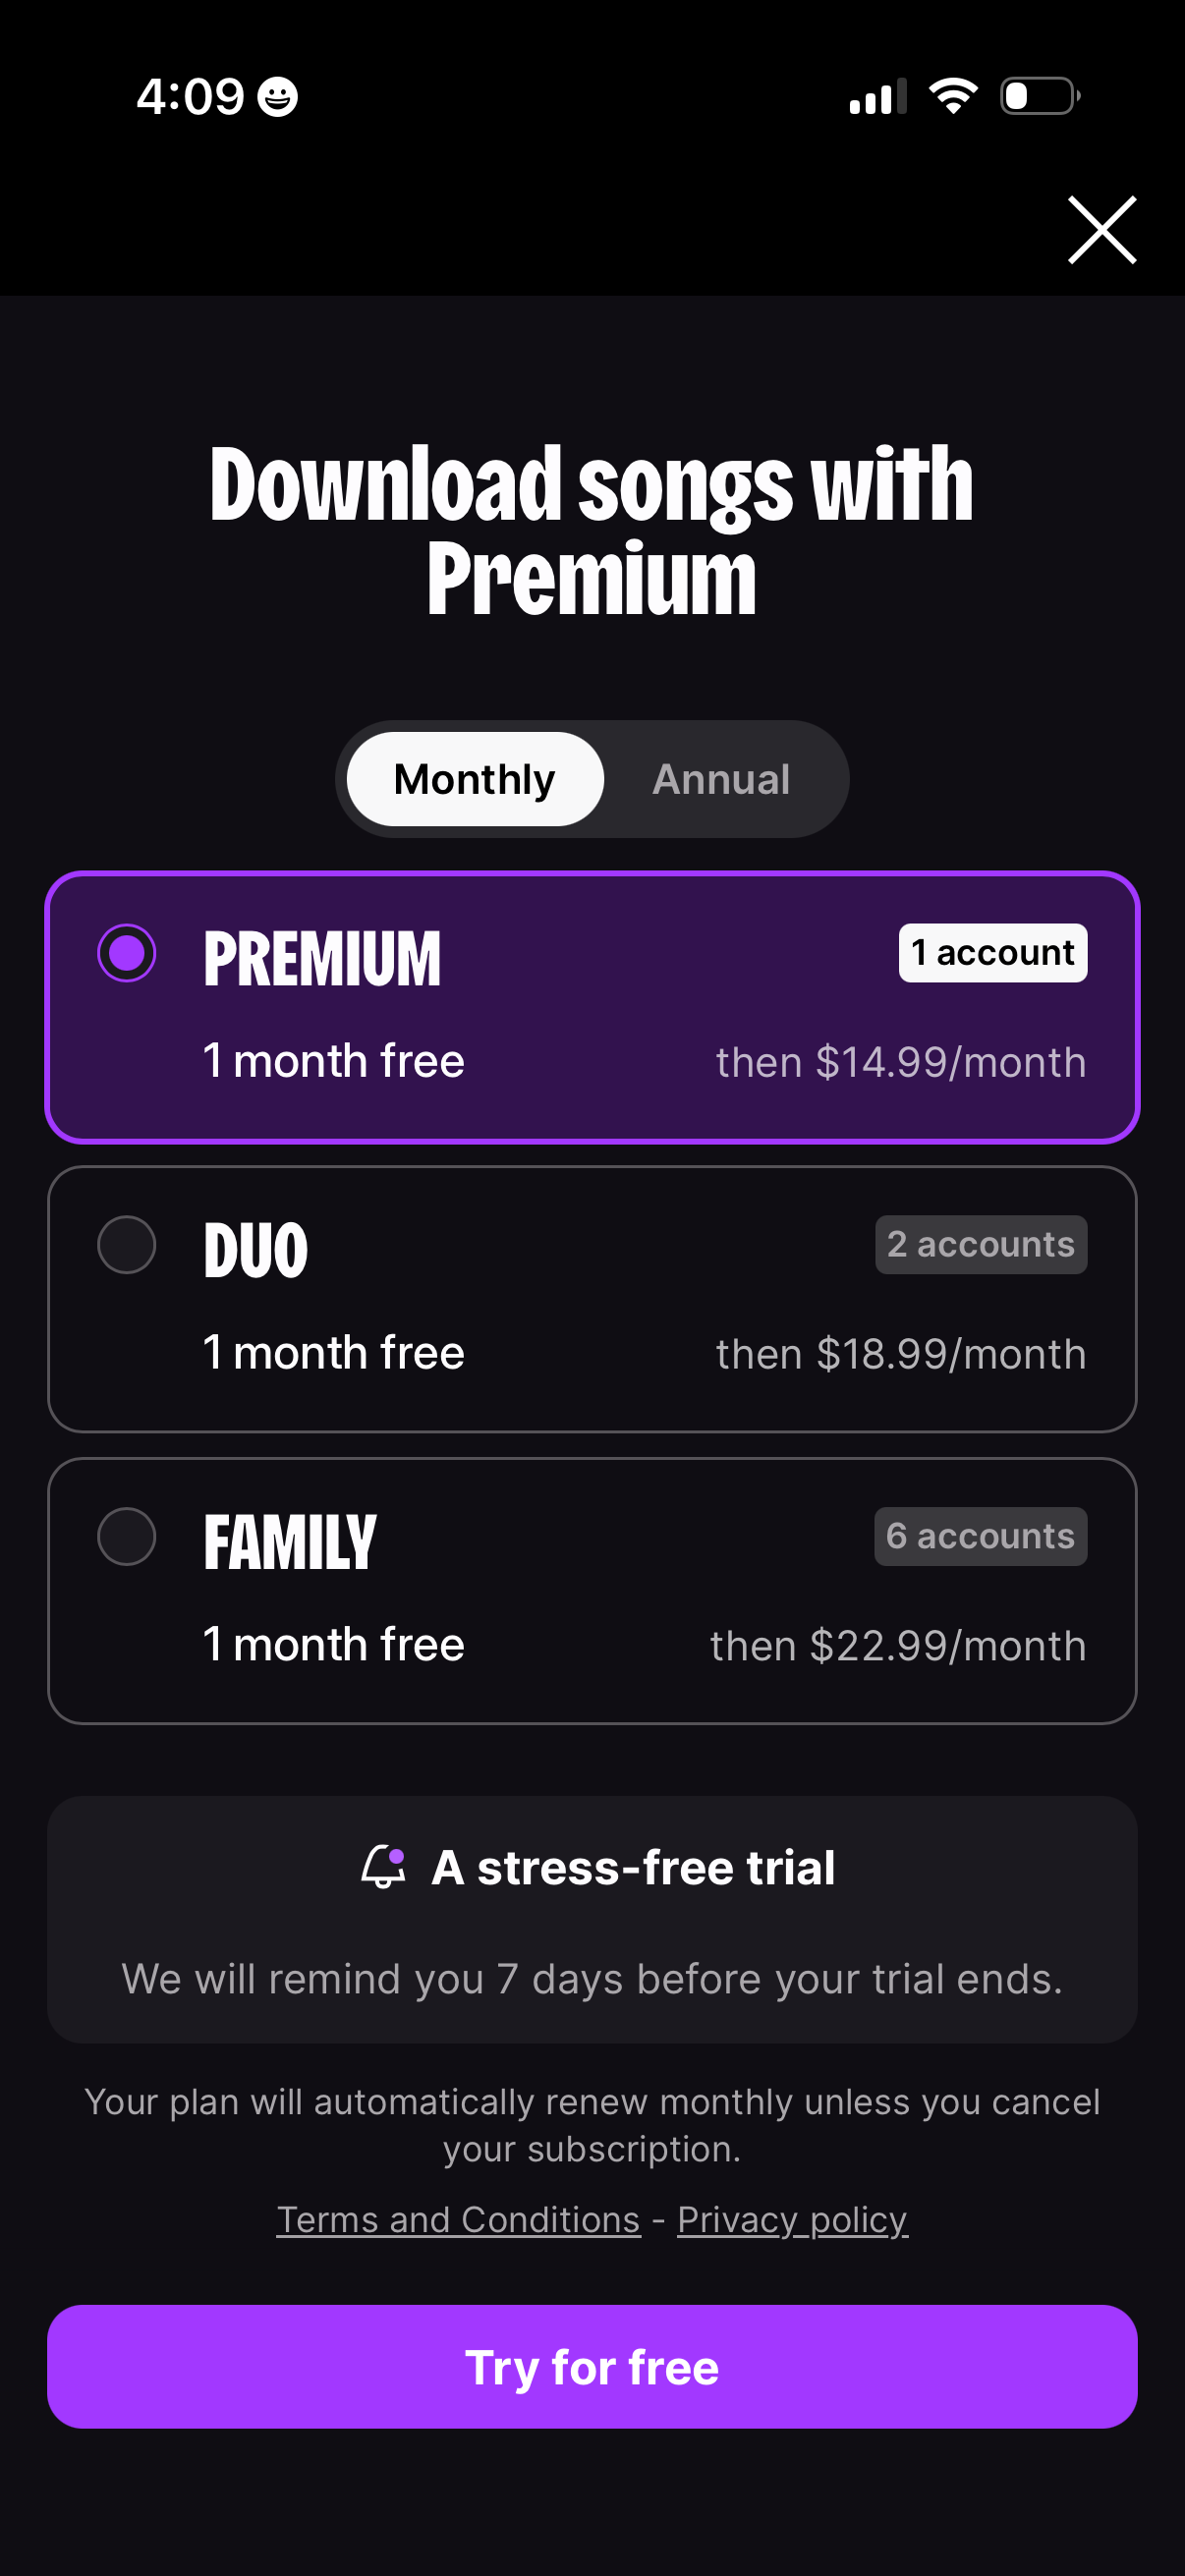The width and height of the screenshot is (1185, 2576).
Task: Close the Premium offer screen
Action: pyautogui.click(x=1101, y=230)
